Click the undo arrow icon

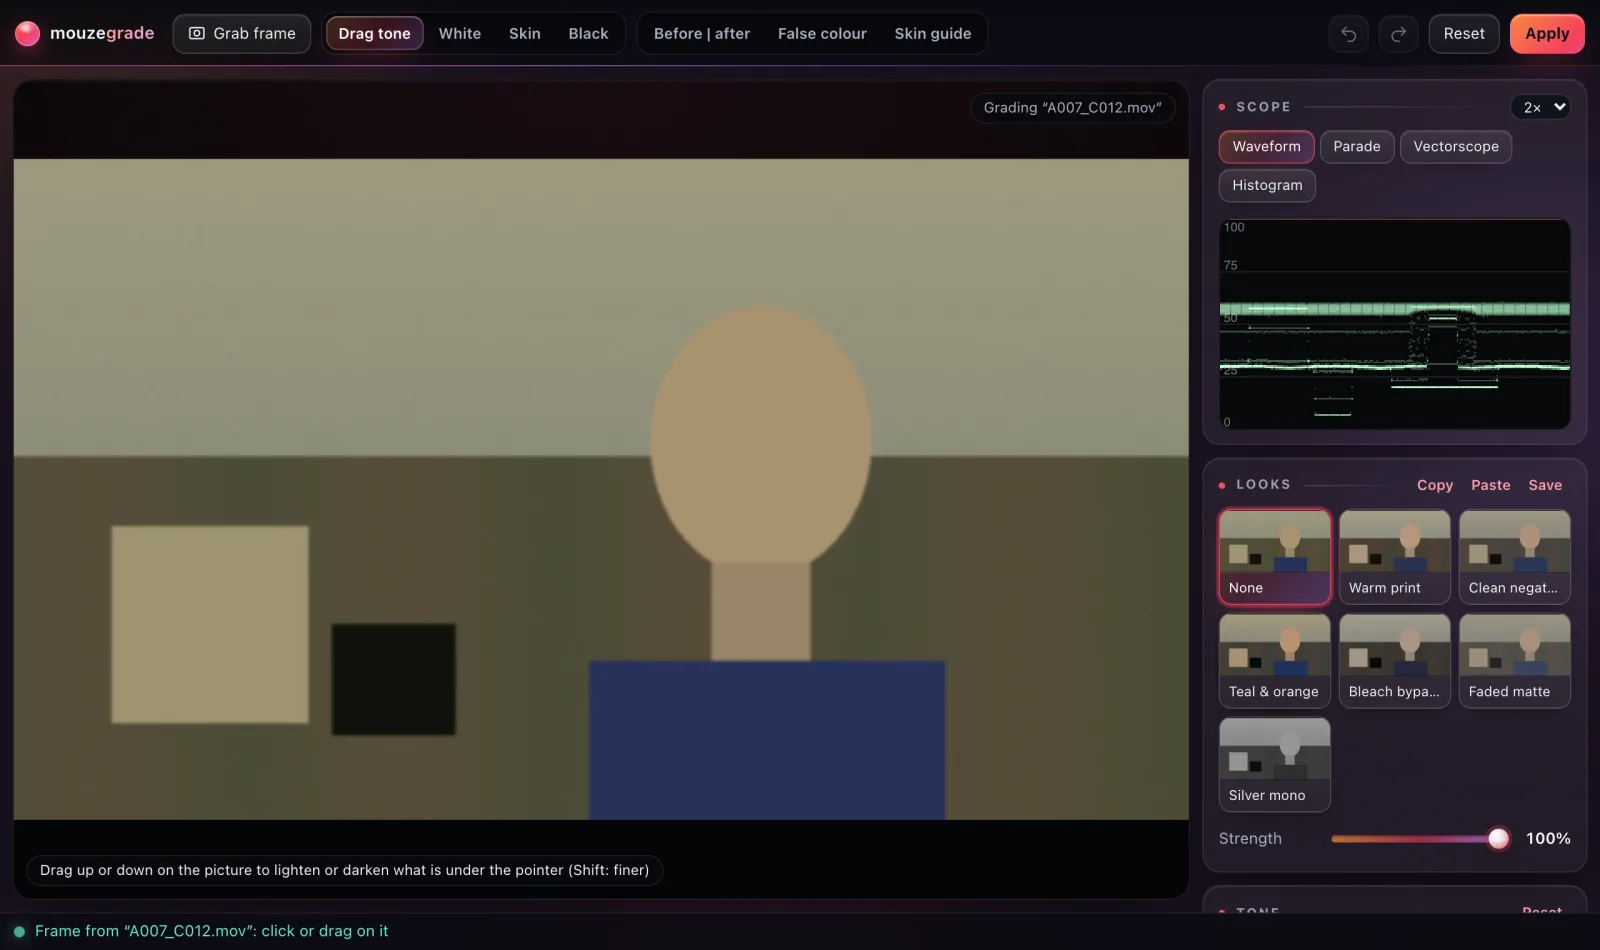point(1348,34)
